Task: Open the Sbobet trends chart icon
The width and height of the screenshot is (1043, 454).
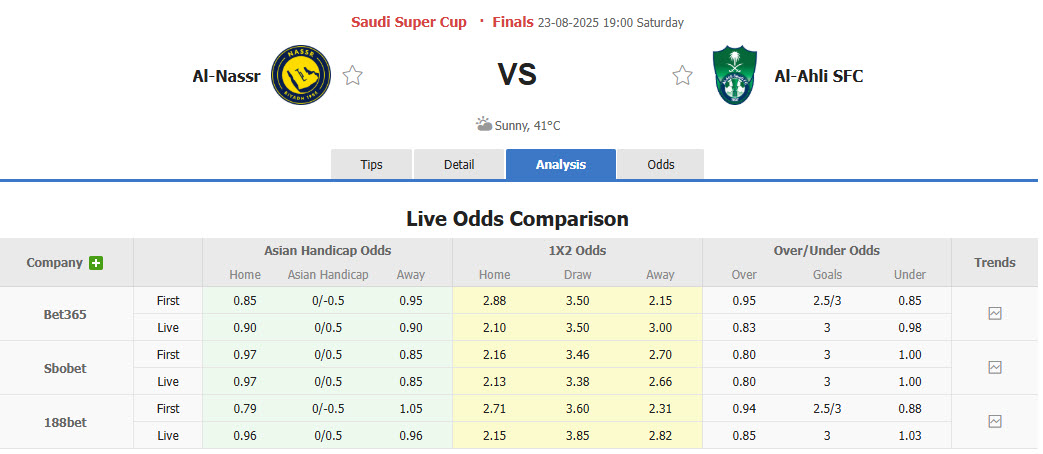Action: click(994, 367)
